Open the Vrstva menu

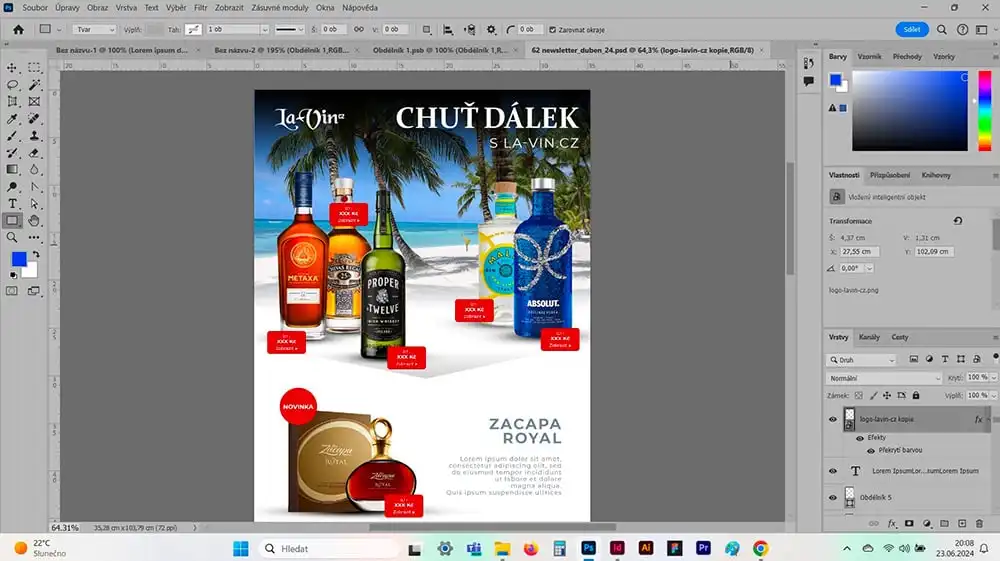(126, 8)
